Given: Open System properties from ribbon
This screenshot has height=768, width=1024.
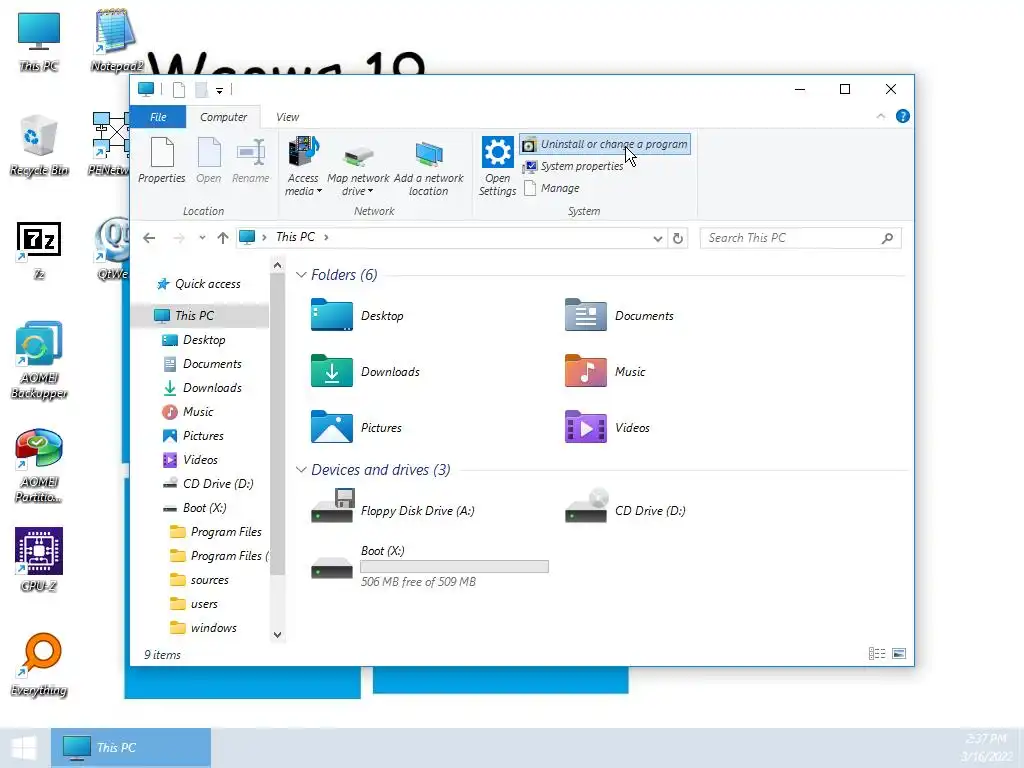Looking at the screenshot, I should tap(573, 167).
